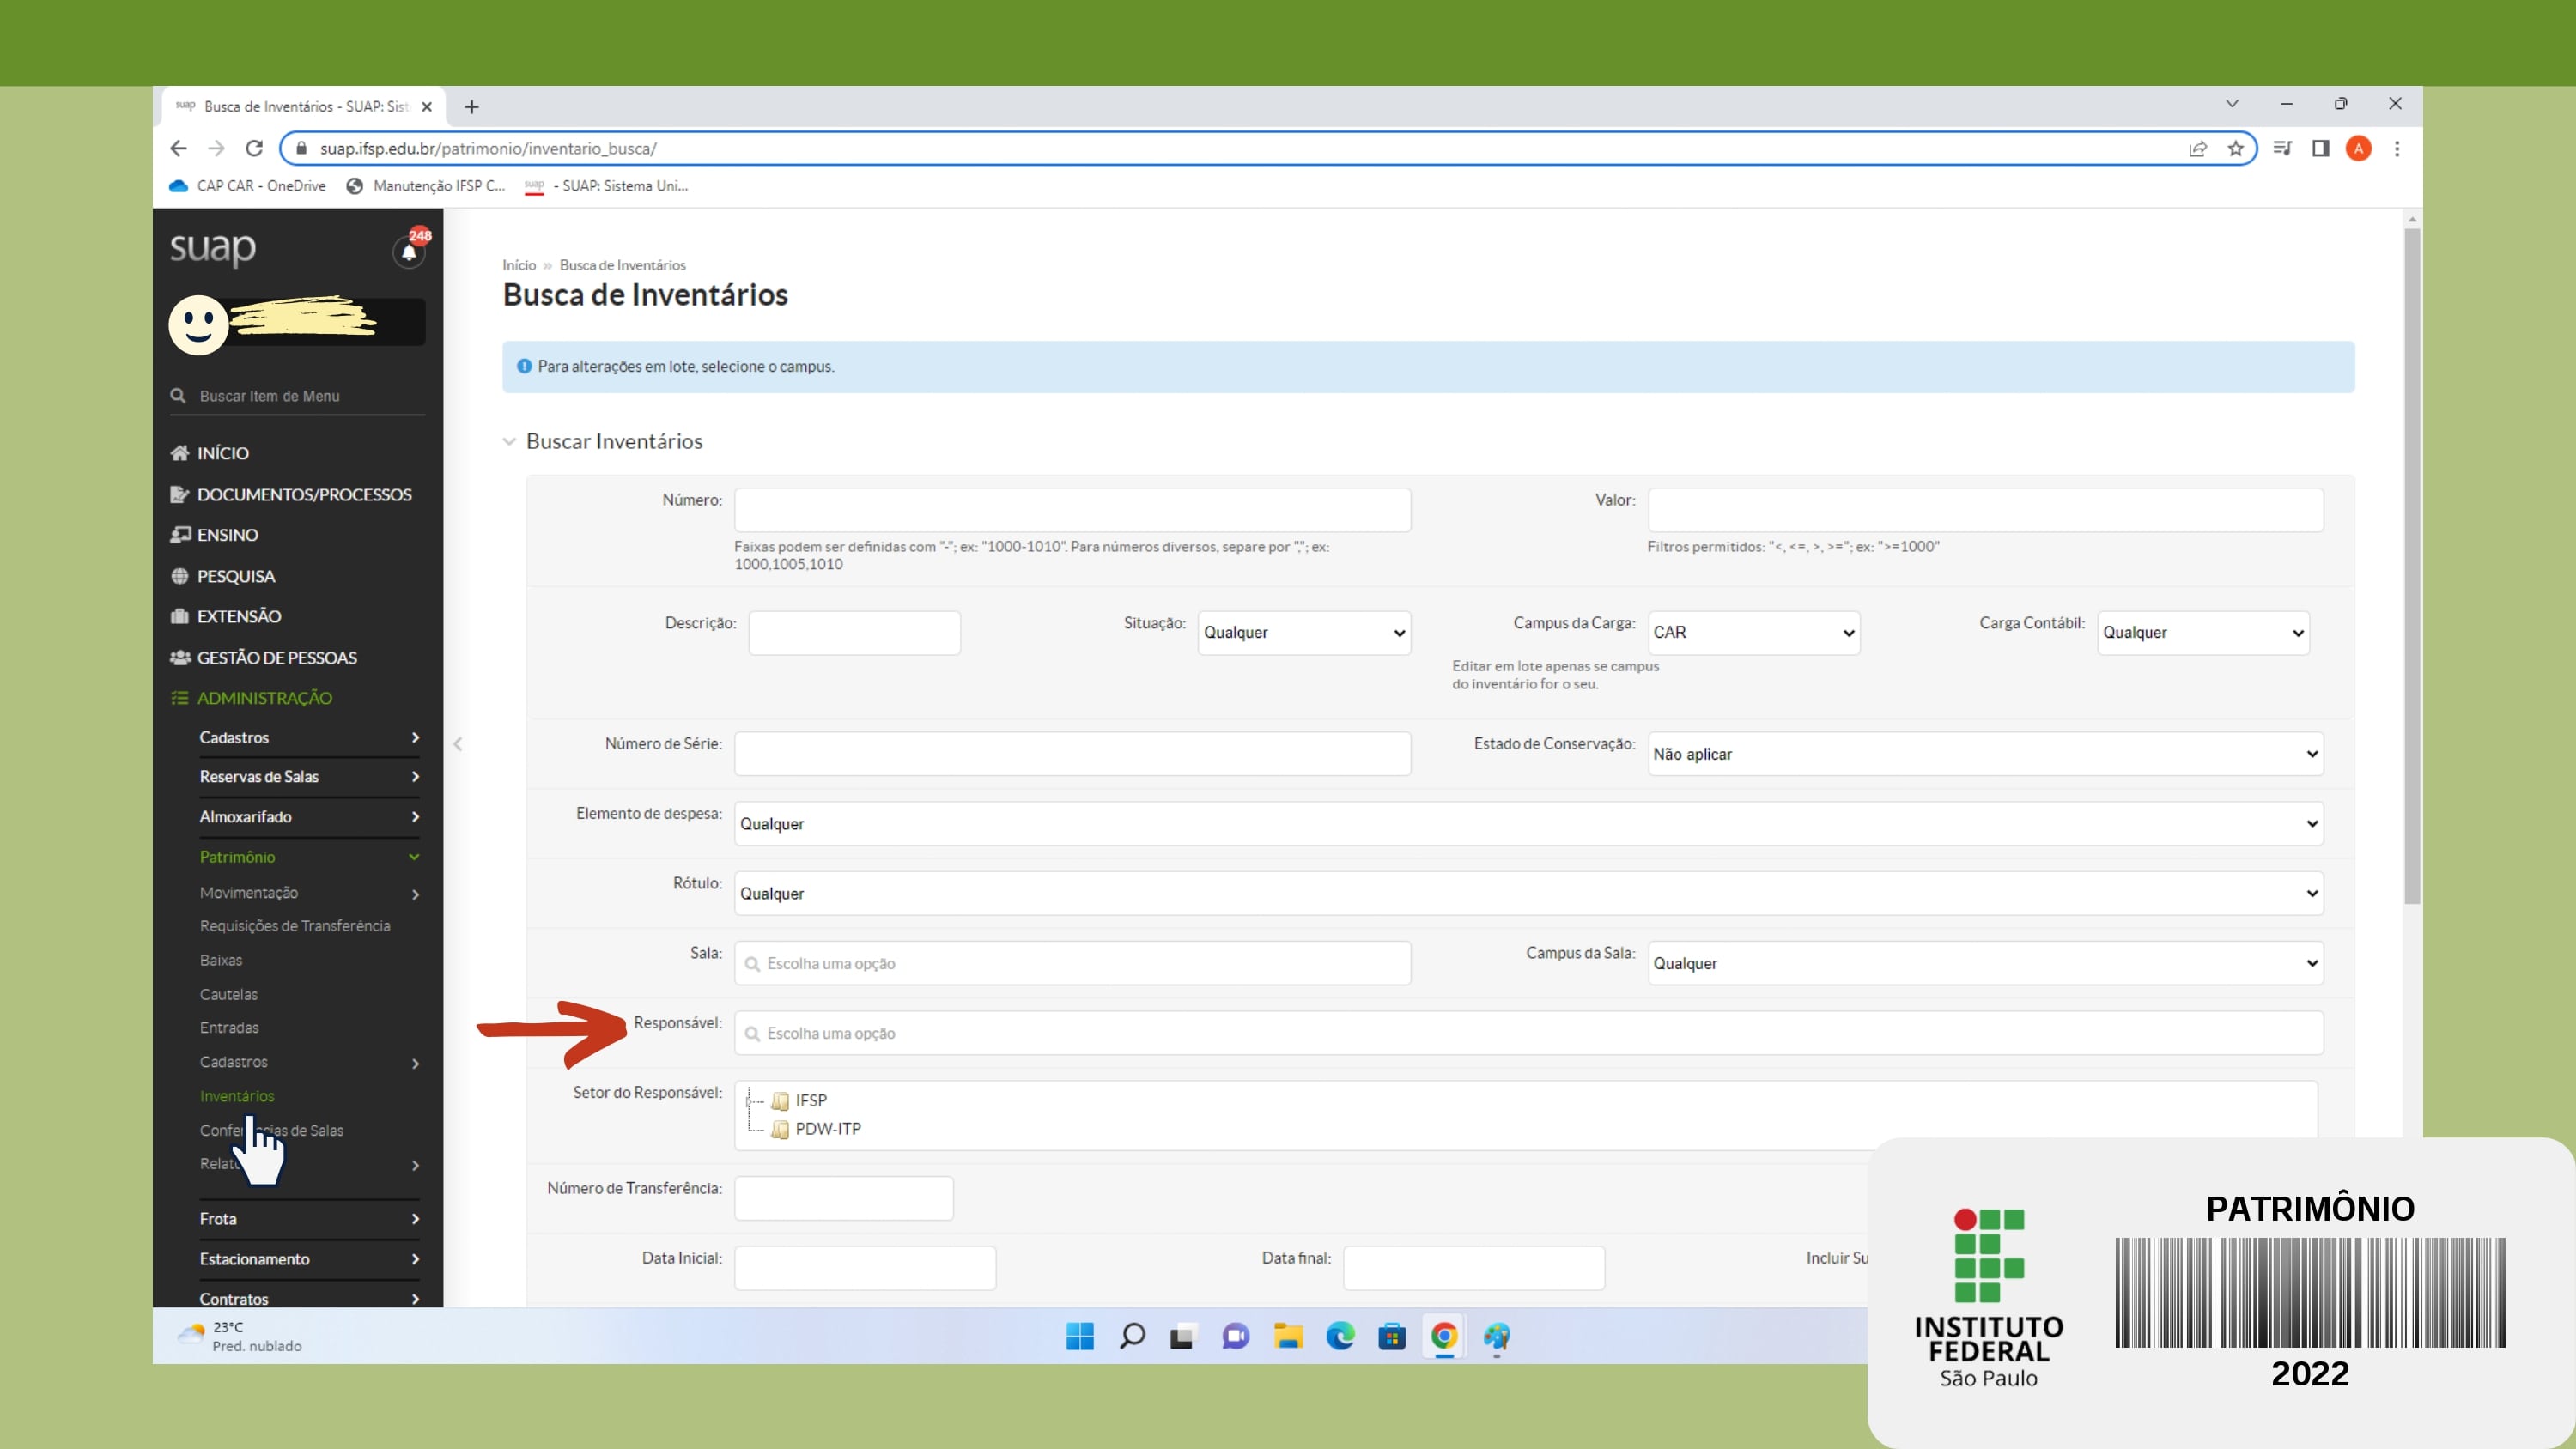The image size is (2576, 1449).
Task: Open the Chrome profile avatar A
Action: pos(2359,149)
